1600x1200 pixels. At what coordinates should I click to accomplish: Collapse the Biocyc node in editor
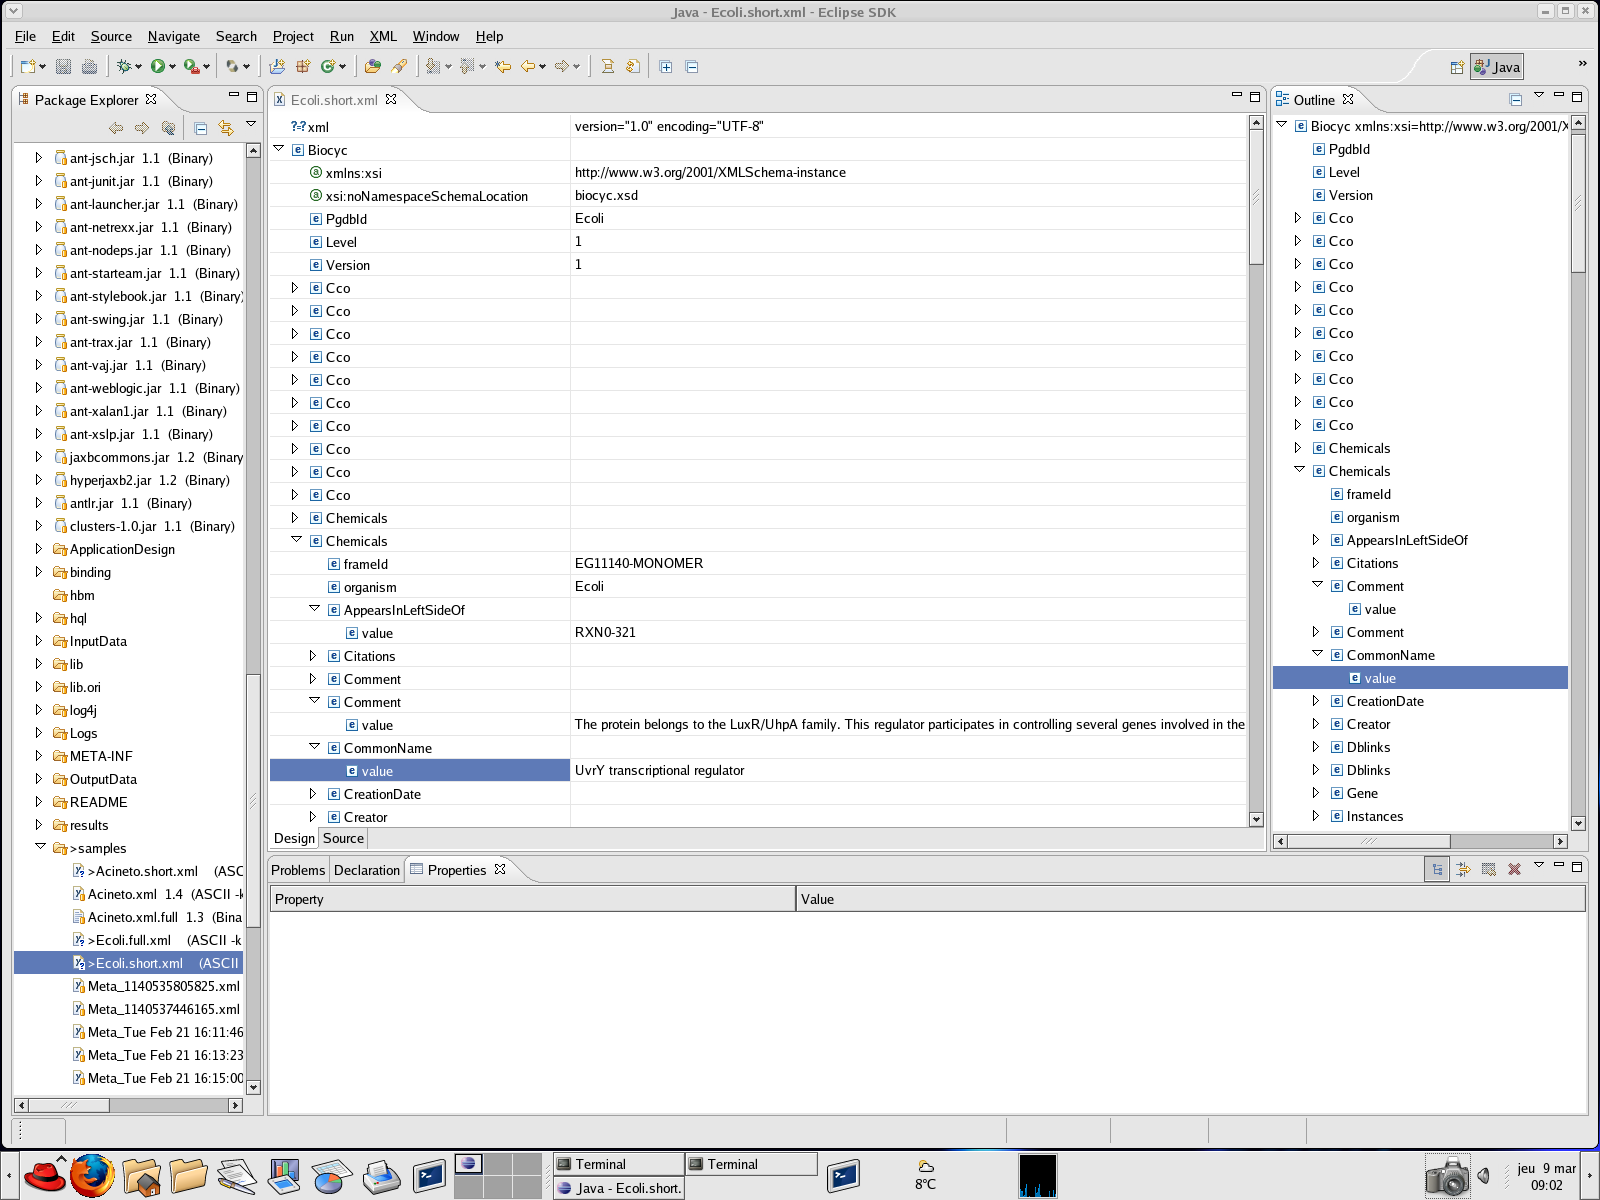279,149
